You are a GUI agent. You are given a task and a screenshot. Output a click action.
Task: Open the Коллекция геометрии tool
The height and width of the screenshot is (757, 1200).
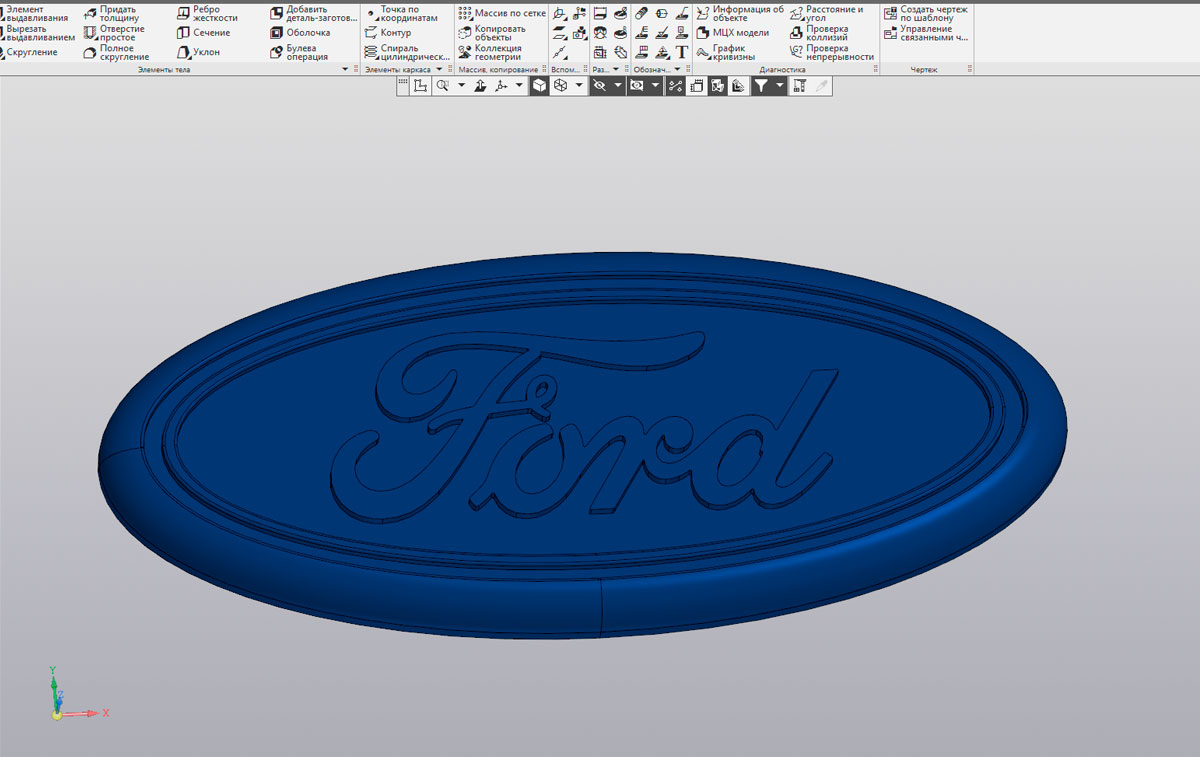(490, 52)
